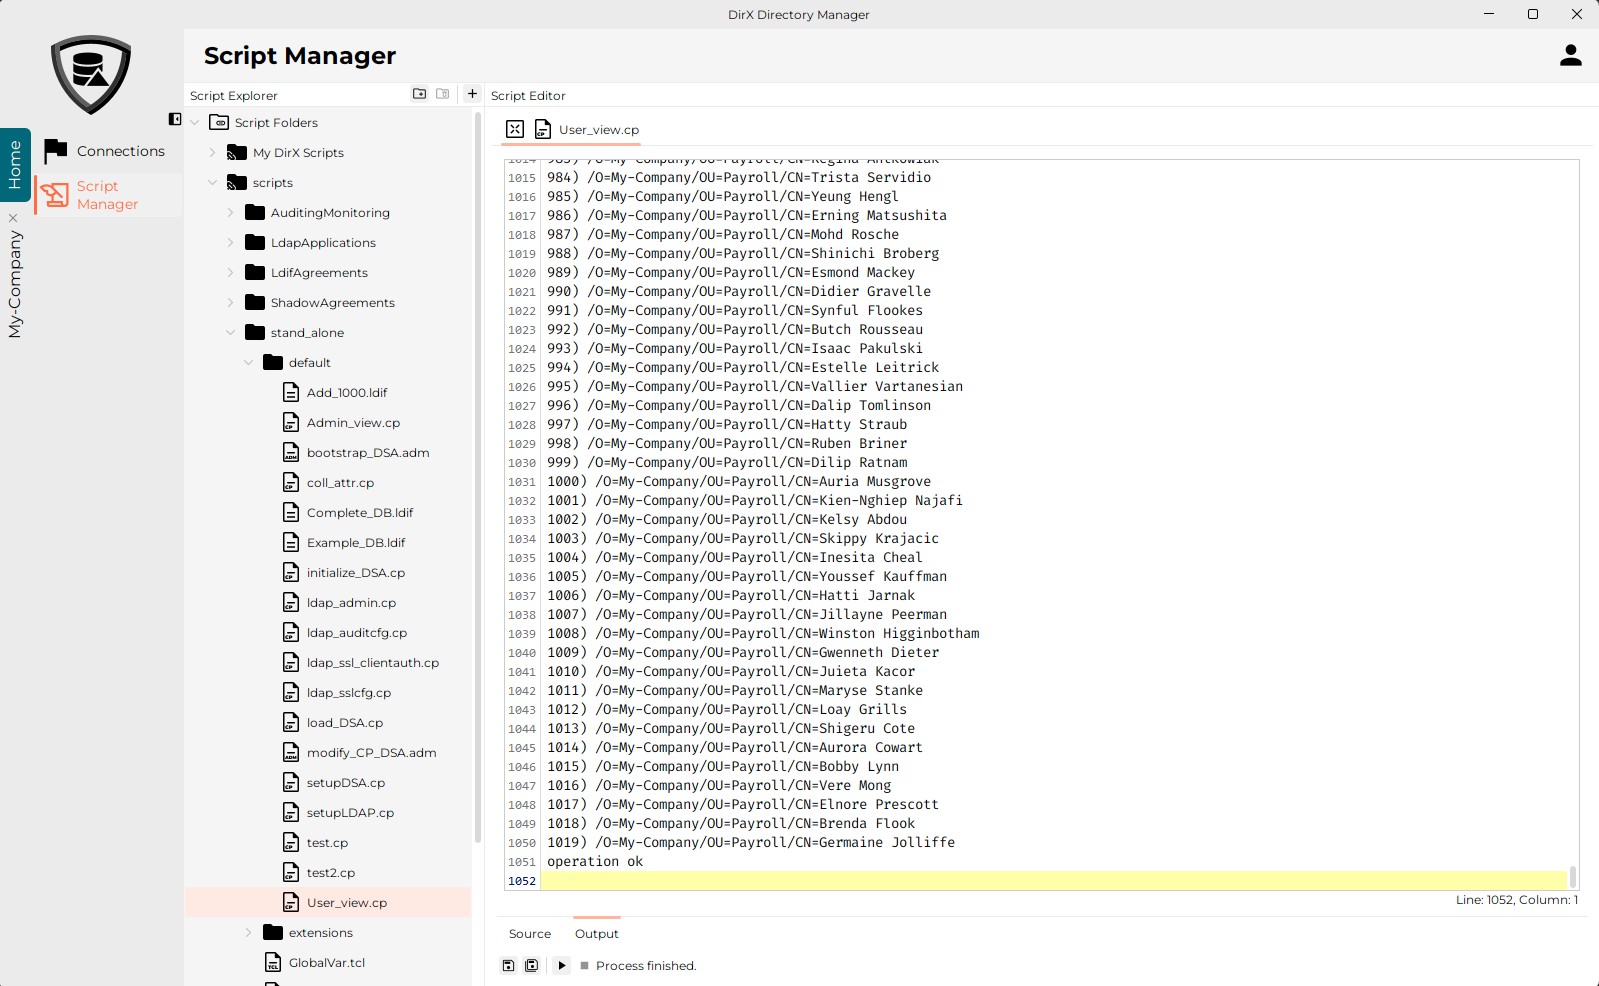Click the DirX shield logo
This screenshot has height=986, width=1599.
[x=91, y=74]
